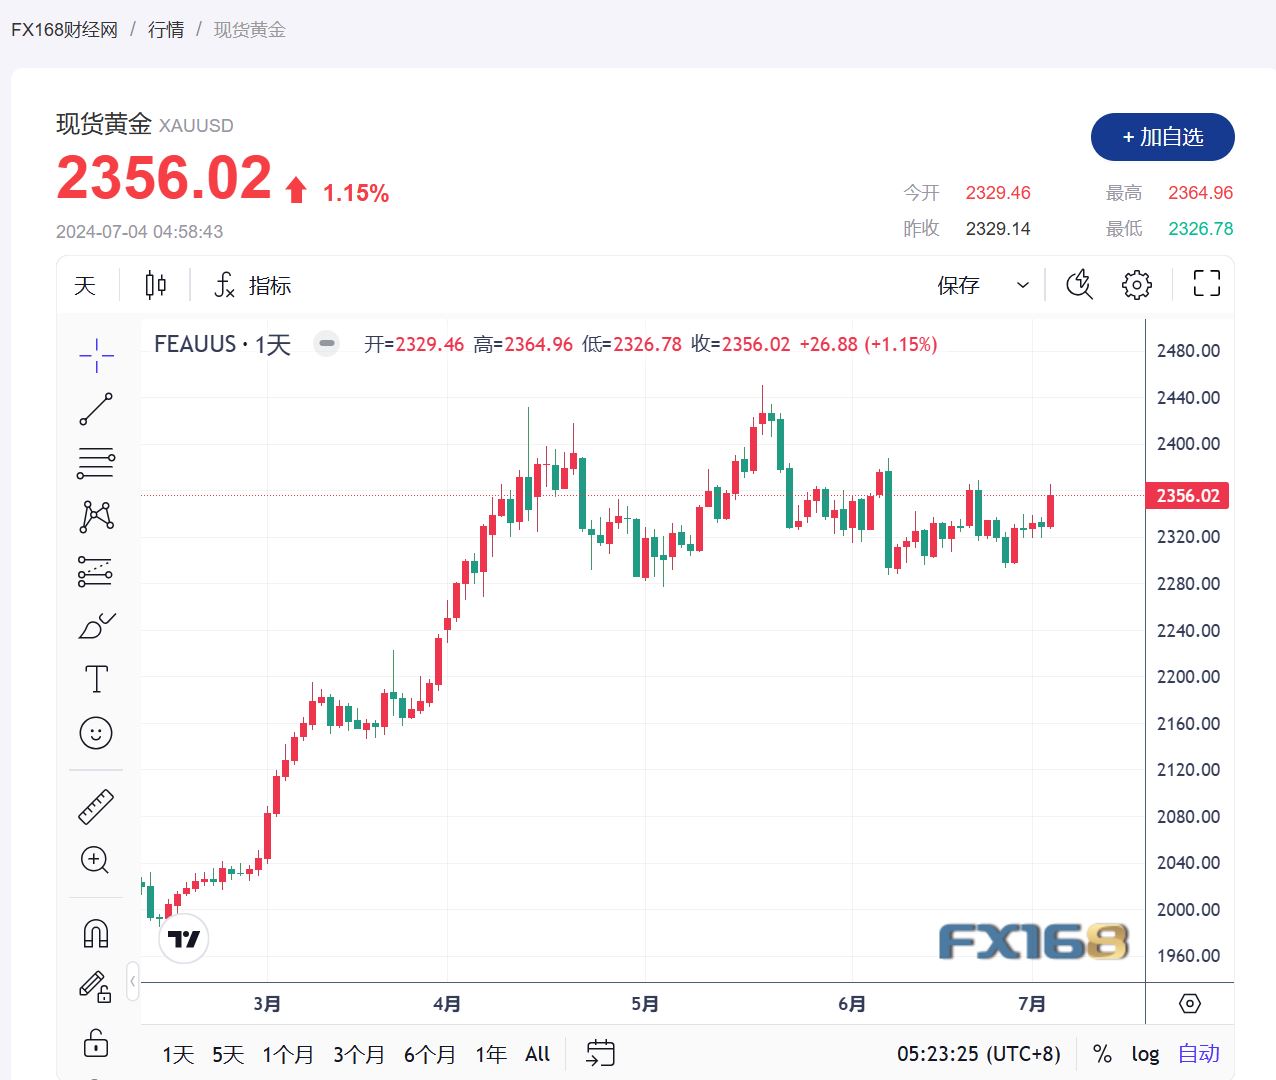Open the emoji icons tool

96,733
